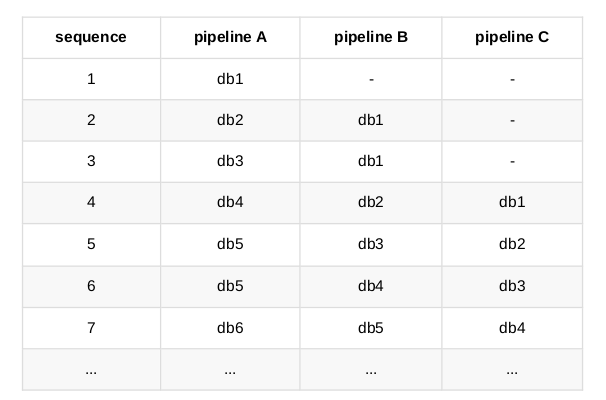The image size is (606, 400).
Task: Select db1 in pipeline C column
Action: (511, 203)
